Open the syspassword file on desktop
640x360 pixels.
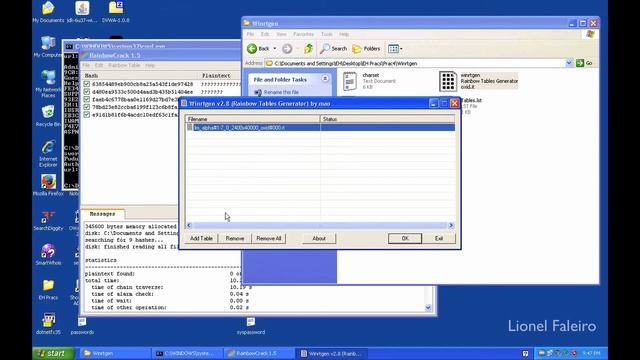click(x=251, y=326)
